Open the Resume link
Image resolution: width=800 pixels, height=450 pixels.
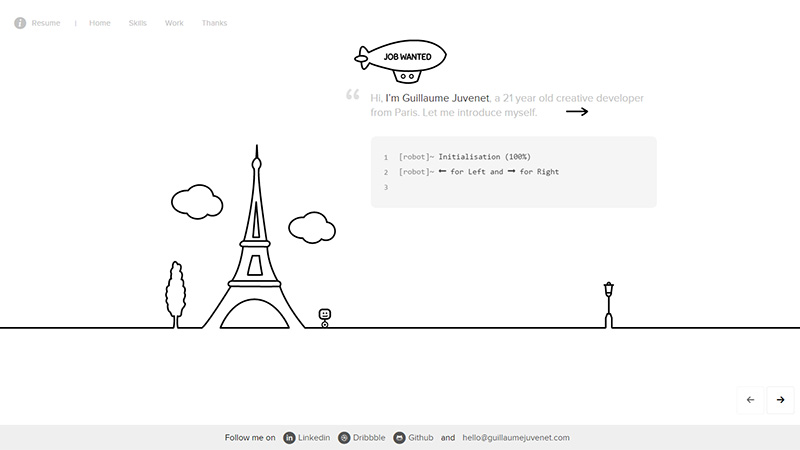tap(46, 23)
